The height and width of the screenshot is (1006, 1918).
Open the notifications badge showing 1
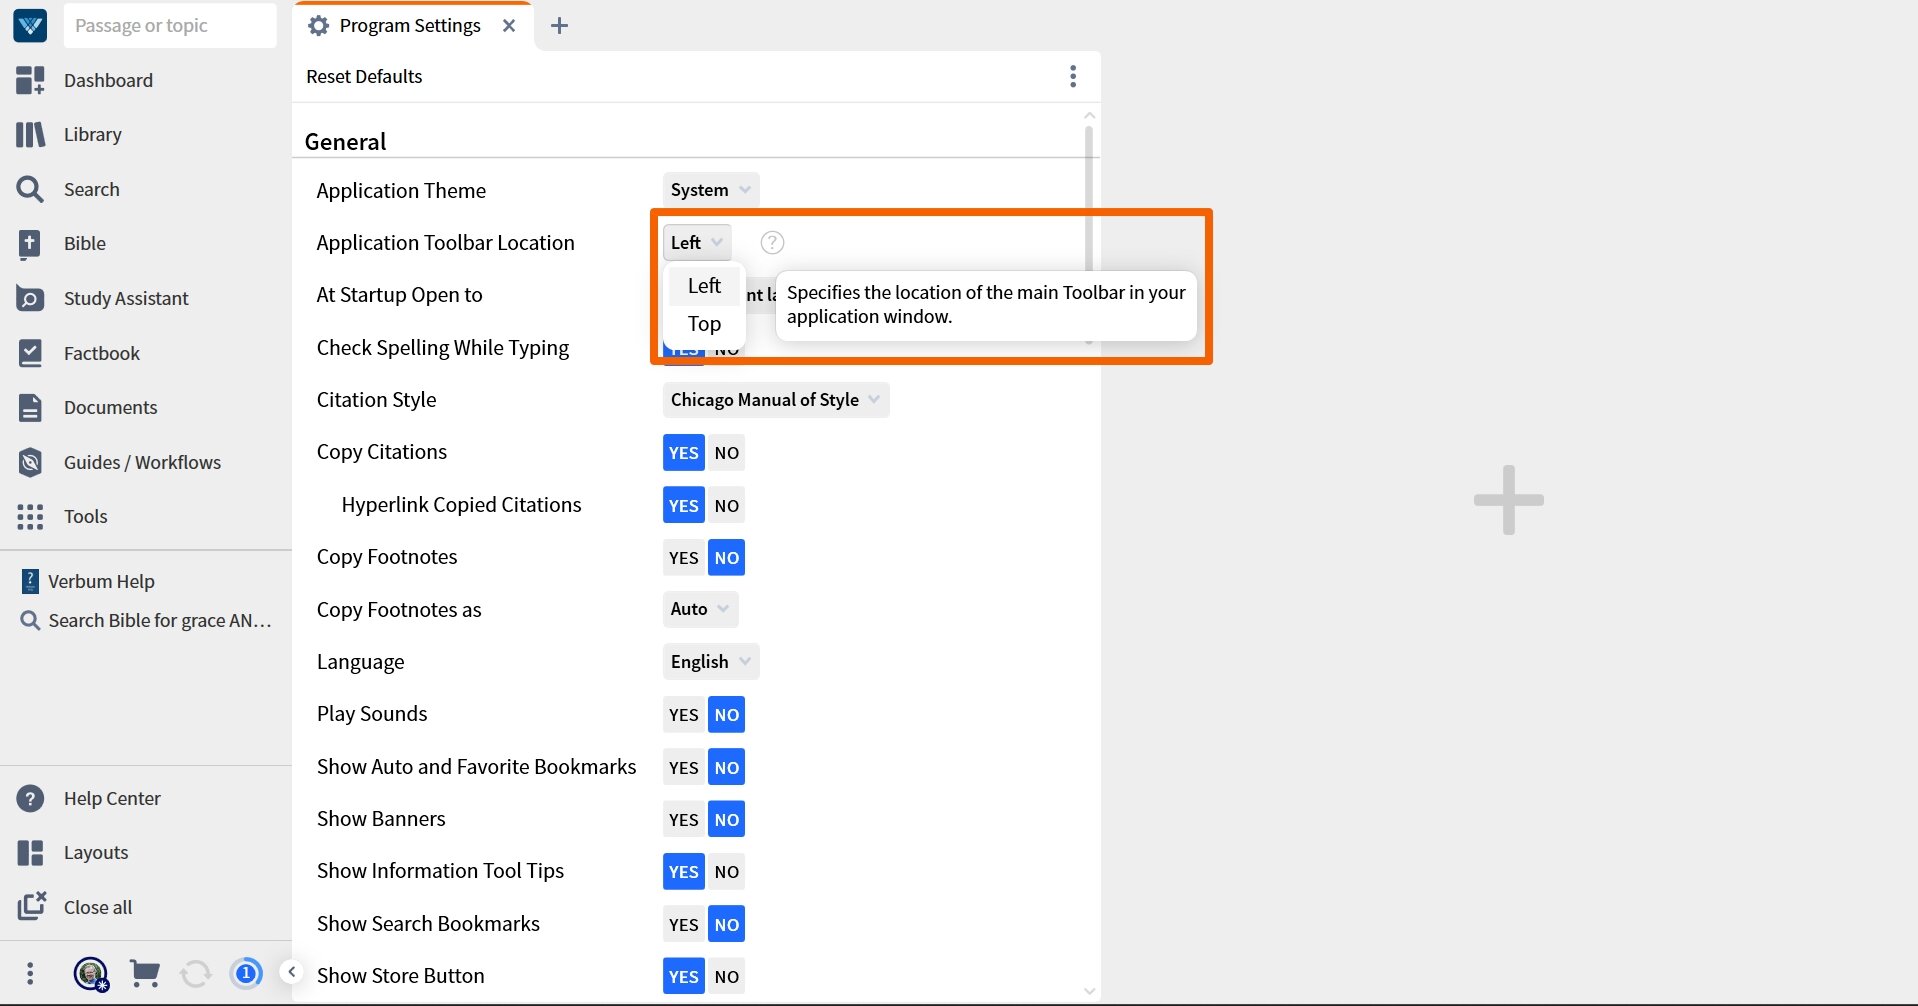(x=246, y=973)
